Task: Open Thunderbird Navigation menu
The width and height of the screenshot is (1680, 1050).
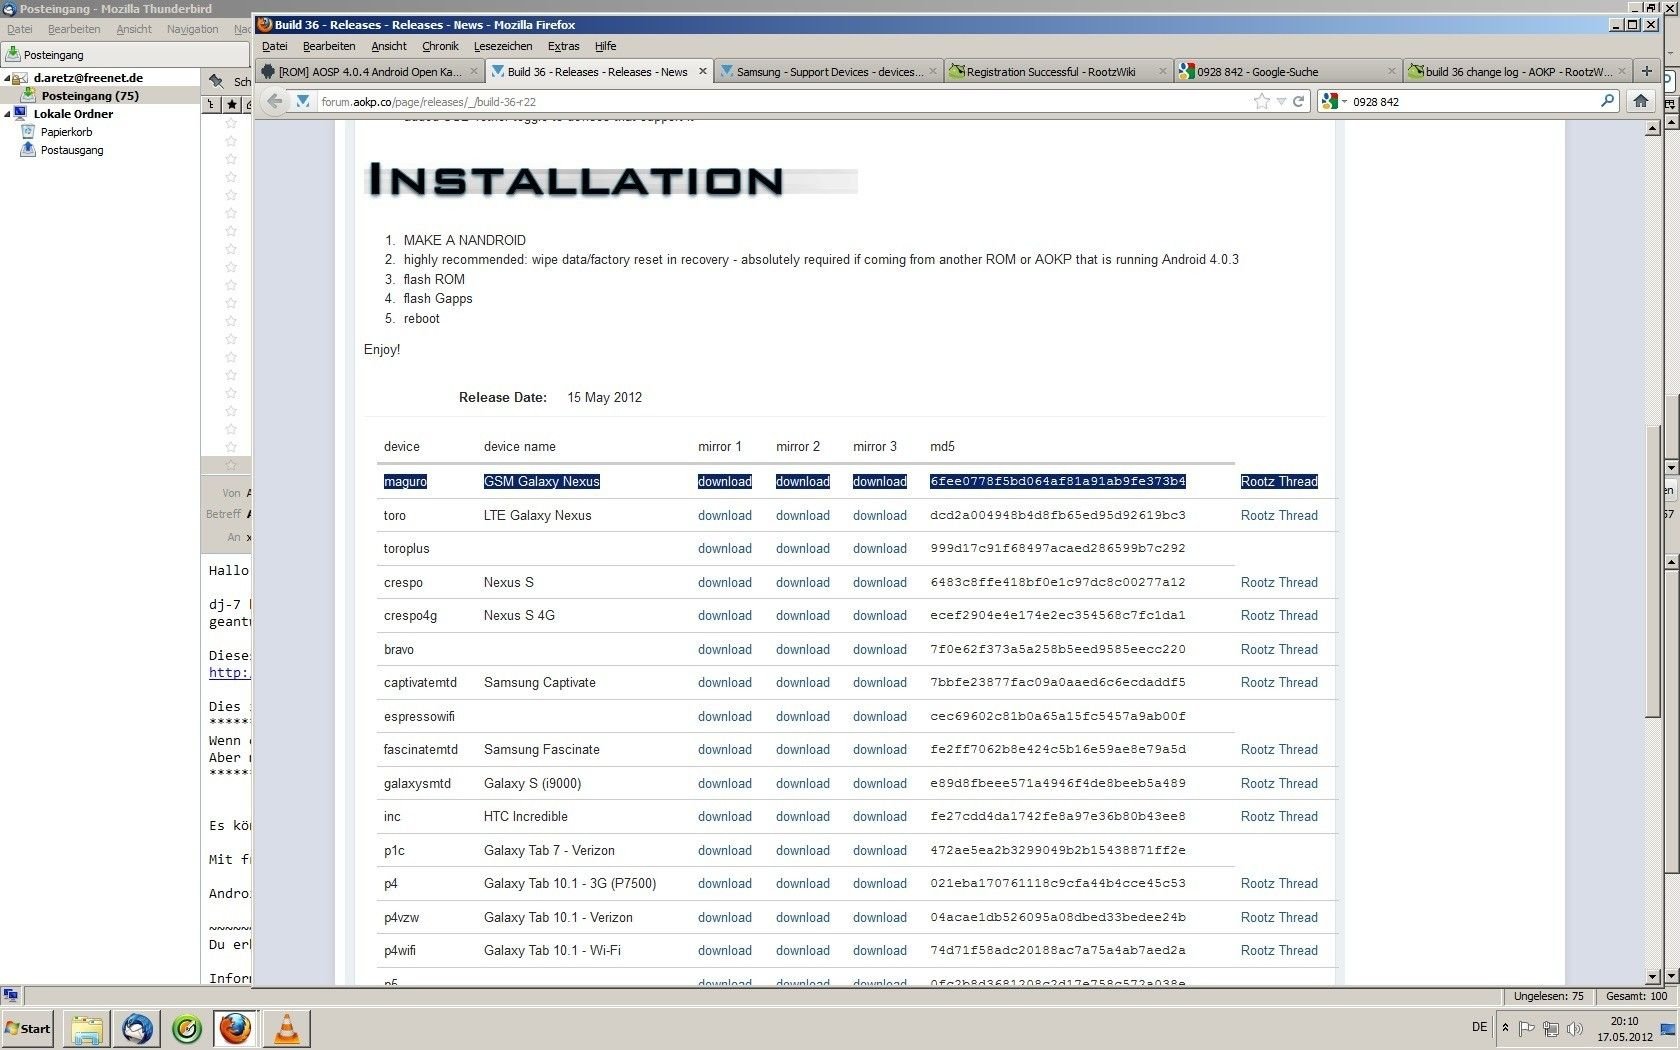Action: click(192, 29)
